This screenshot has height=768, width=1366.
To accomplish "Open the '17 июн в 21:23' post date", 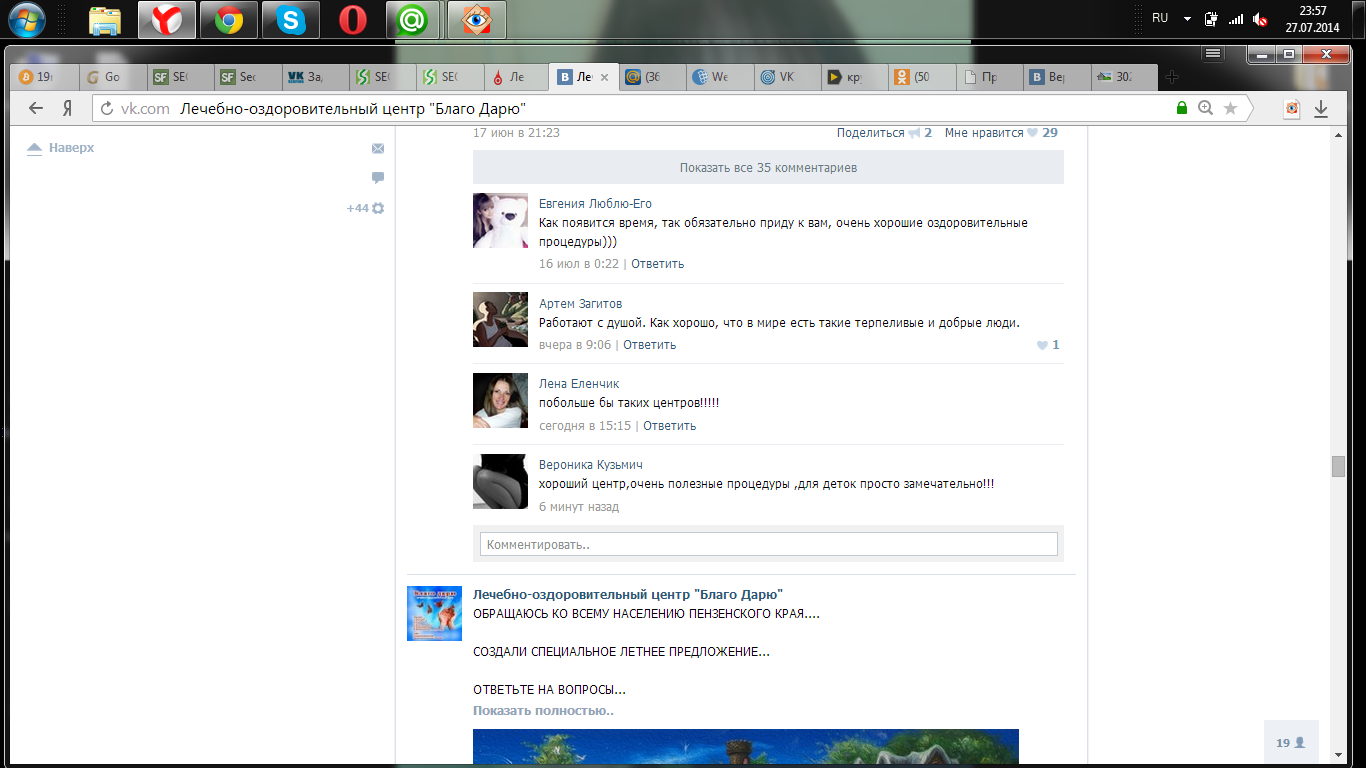I will [516, 133].
